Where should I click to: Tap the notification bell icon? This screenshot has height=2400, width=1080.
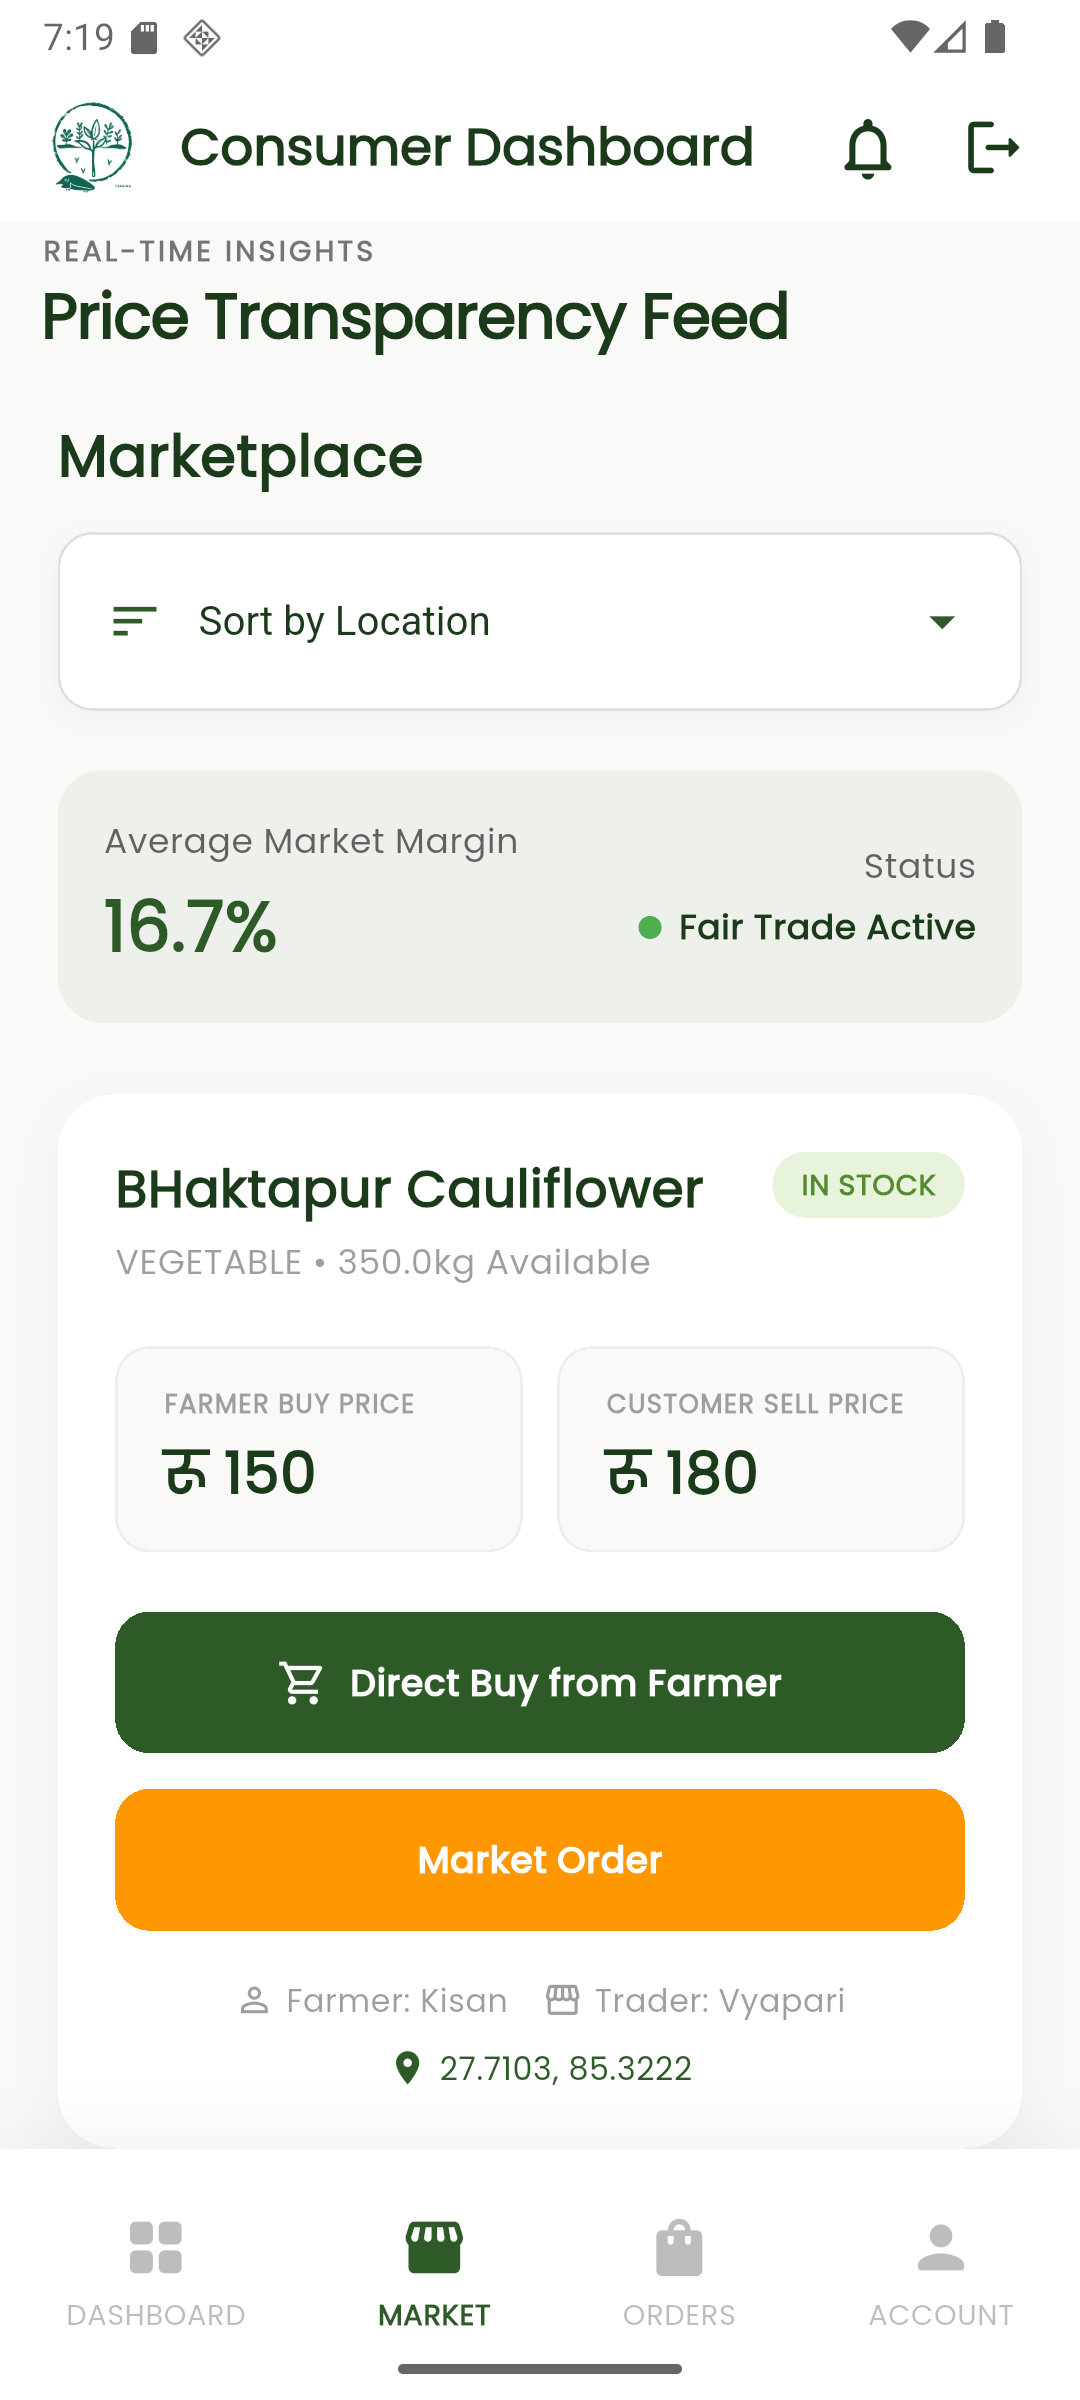[867, 149]
